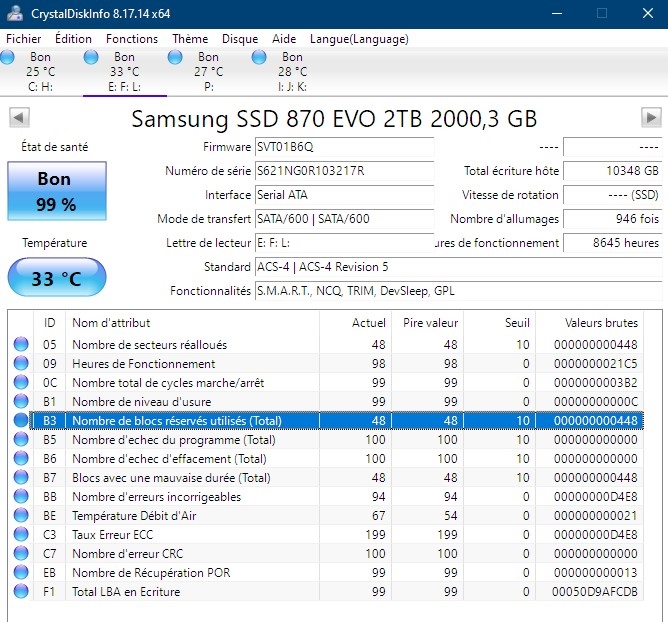Click the transfer mode field SATA/600 | SATA/600

344,219
